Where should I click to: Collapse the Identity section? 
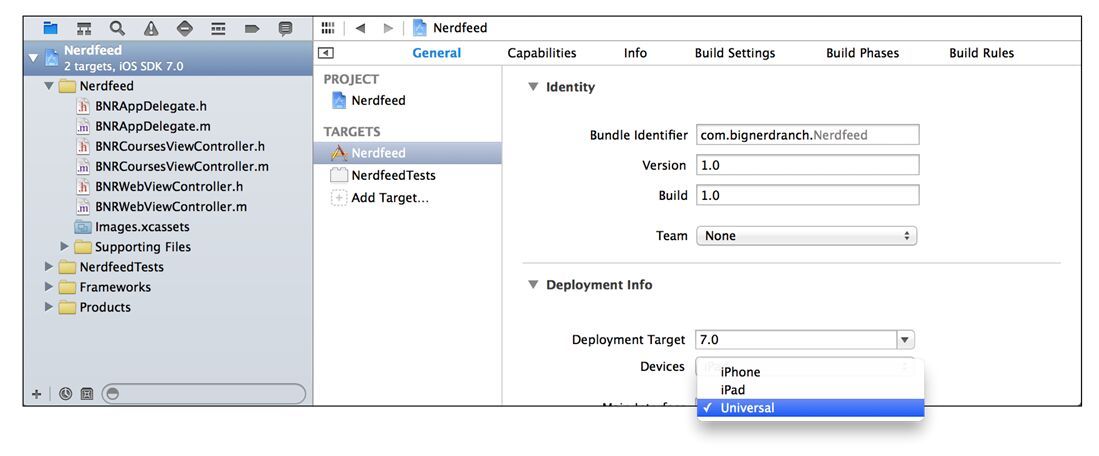tap(533, 87)
